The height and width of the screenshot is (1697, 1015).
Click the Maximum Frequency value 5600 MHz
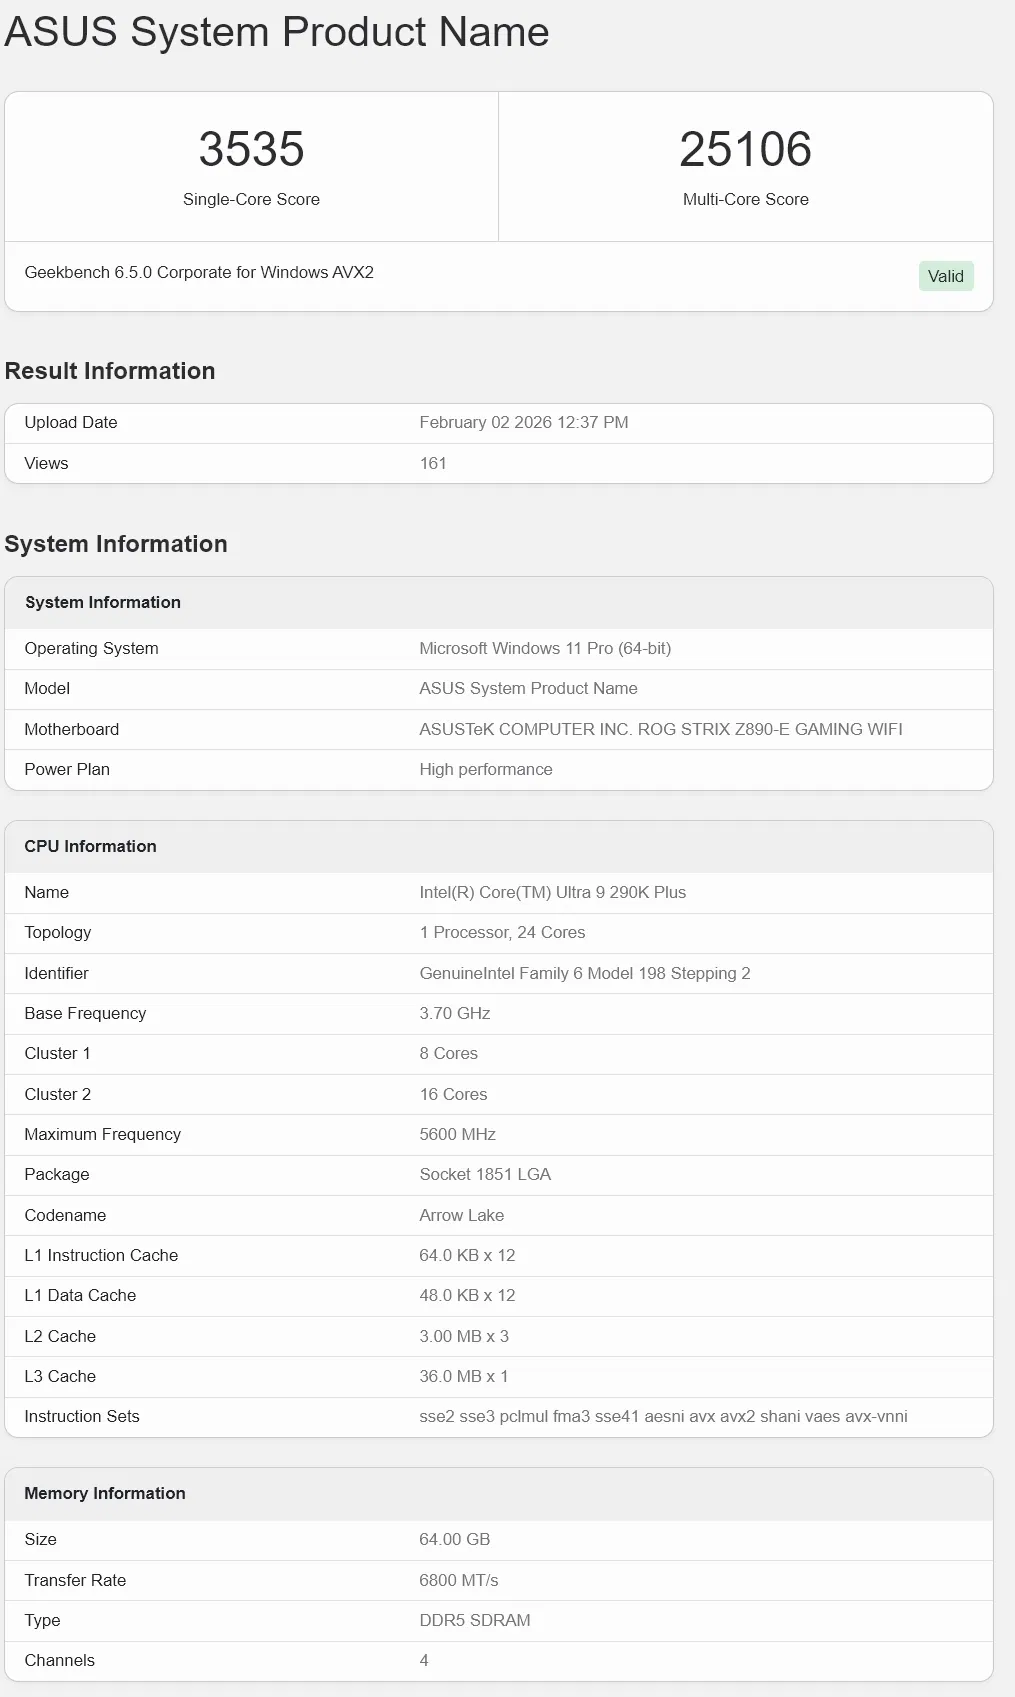457,1134
